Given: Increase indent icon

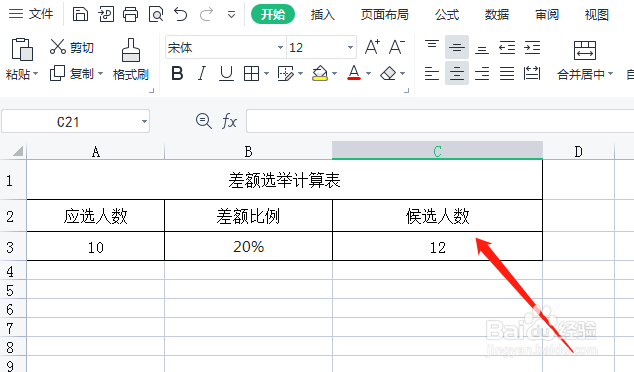Looking at the screenshot, I should [x=532, y=47].
